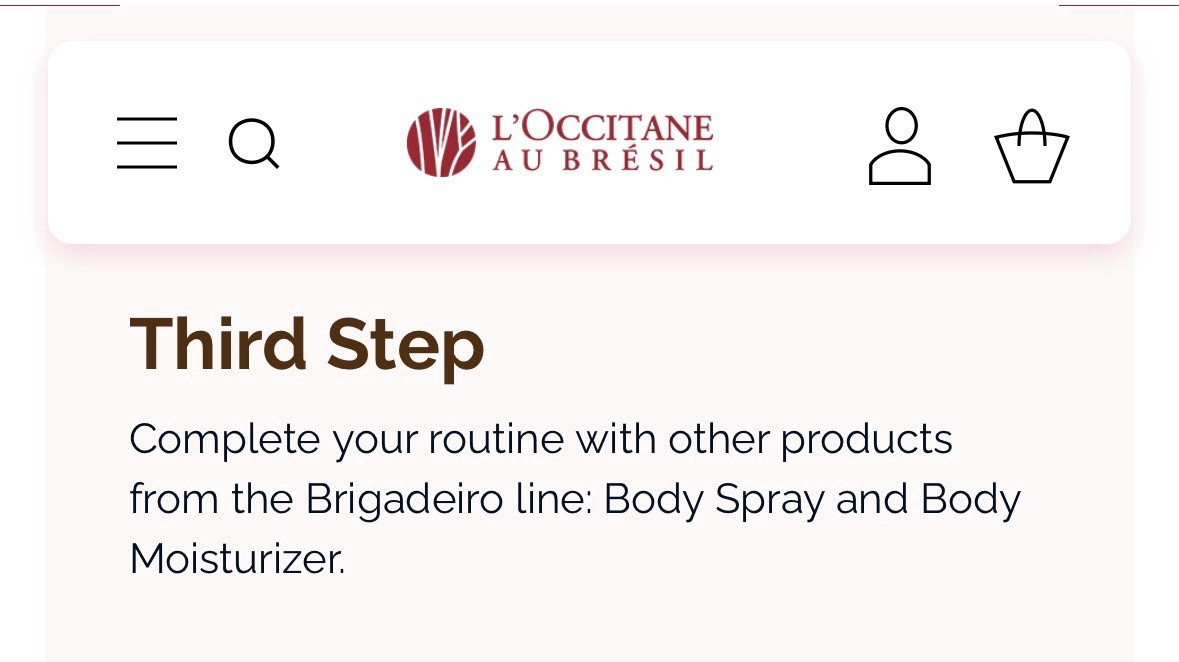Click the AU BRÉSIL logo subtitle
This screenshot has height=662, width=1179.
[602, 160]
